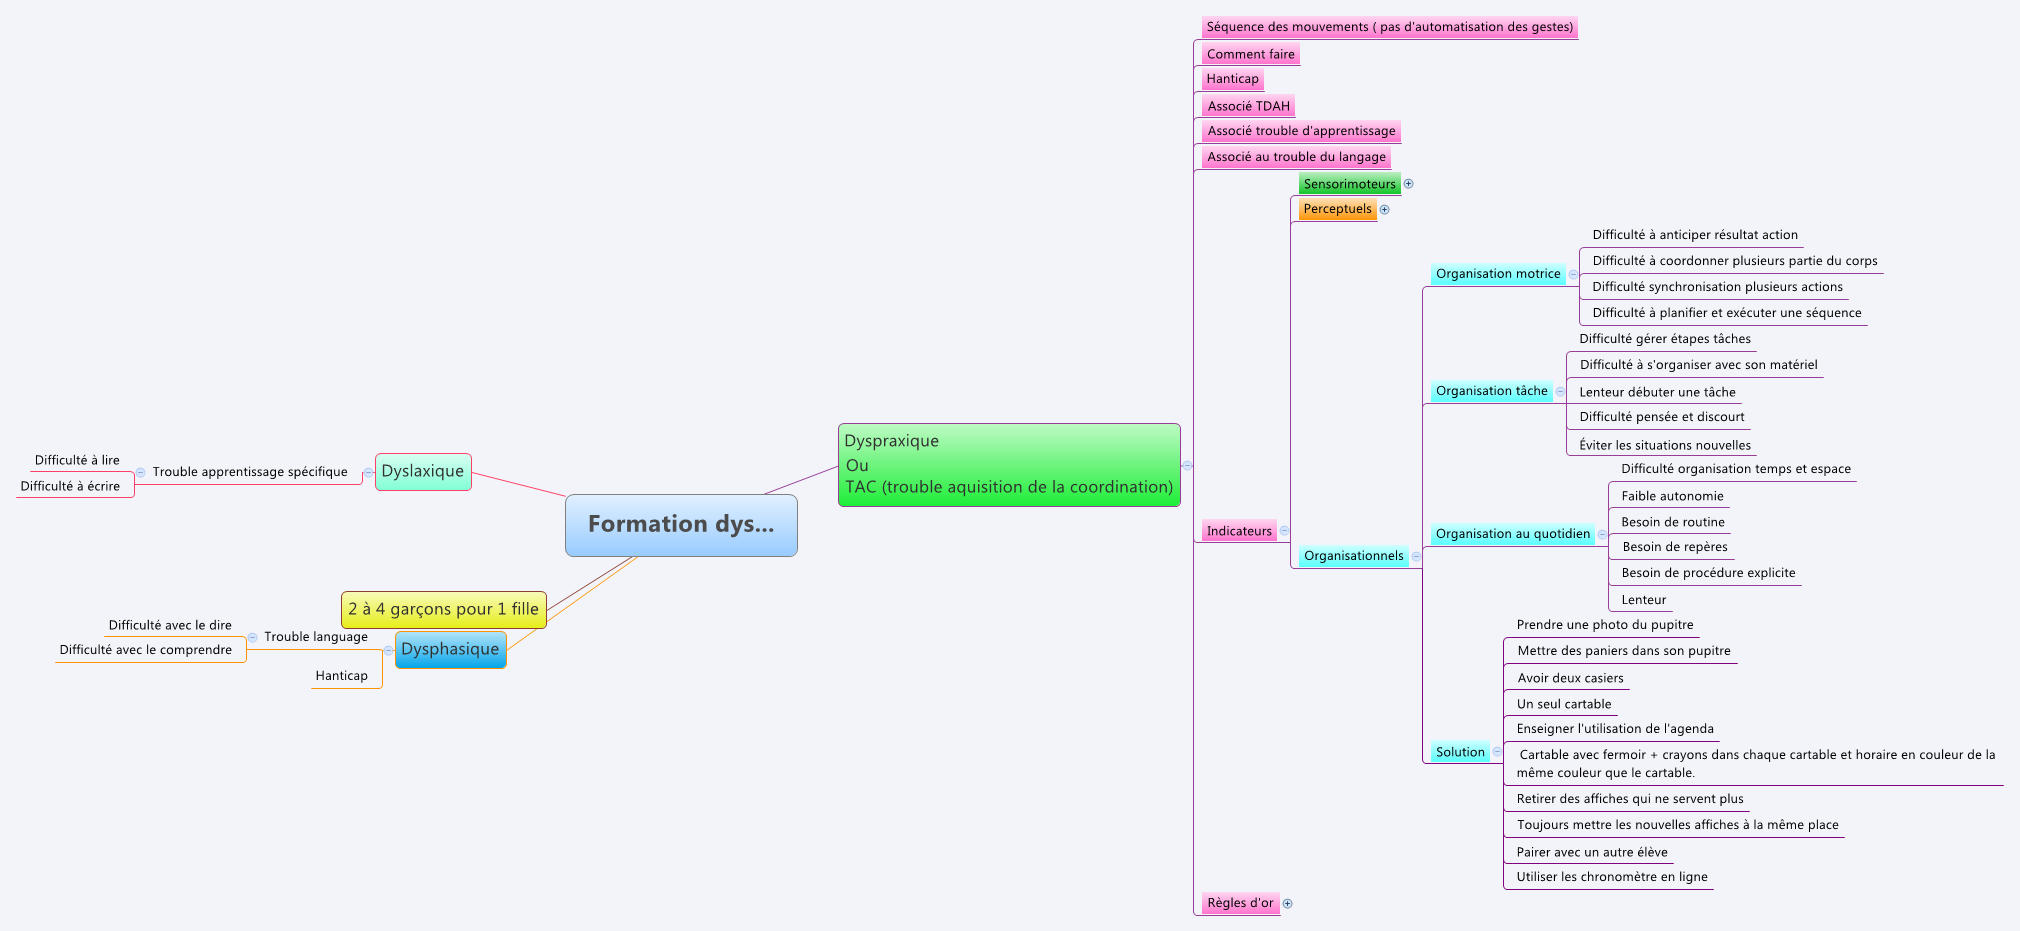The image size is (2020, 931).
Task: Select the Difficulté à lire node
Action: (x=75, y=459)
